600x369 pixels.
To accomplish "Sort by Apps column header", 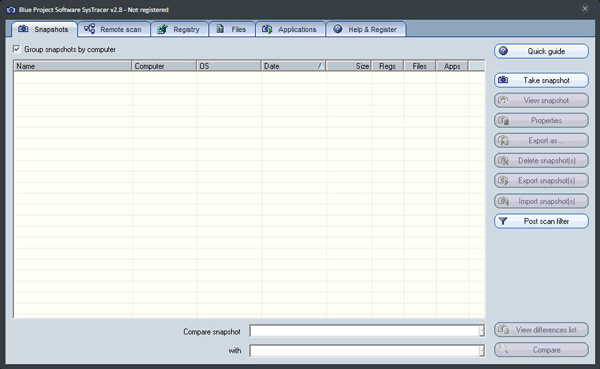I will pyautogui.click(x=452, y=66).
